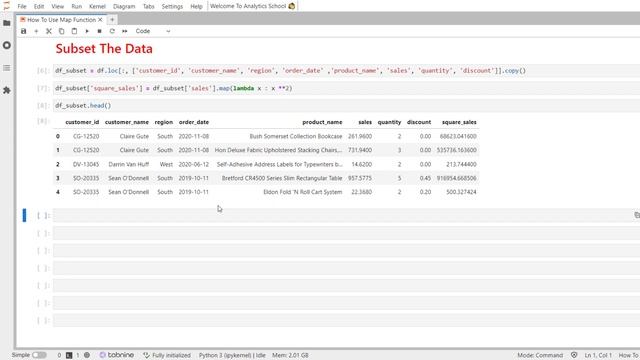Viewport: 640px width, 360px height.
Task: Click Python 3 (ipykernel) Idle kernel status
Action: point(232,356)
